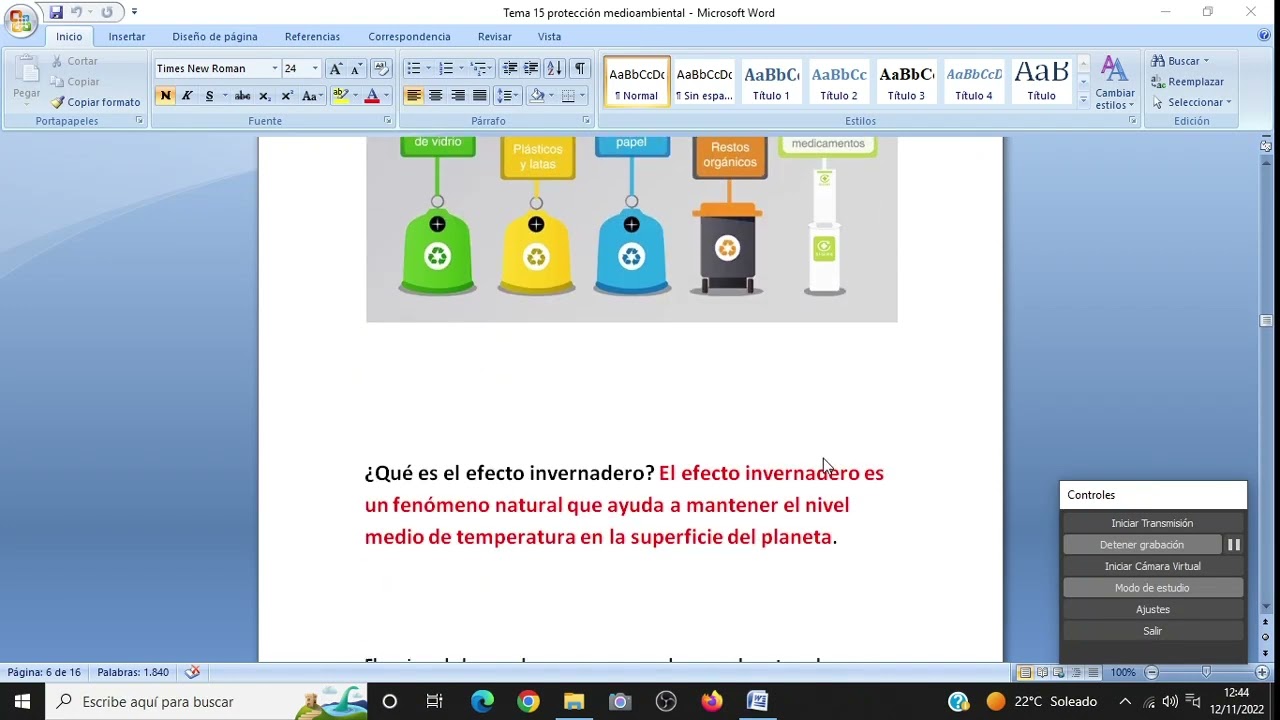Open Google Chrome from taskbar
The width and height of the screenshot is (1280, 720).
(x=528, y=702)
